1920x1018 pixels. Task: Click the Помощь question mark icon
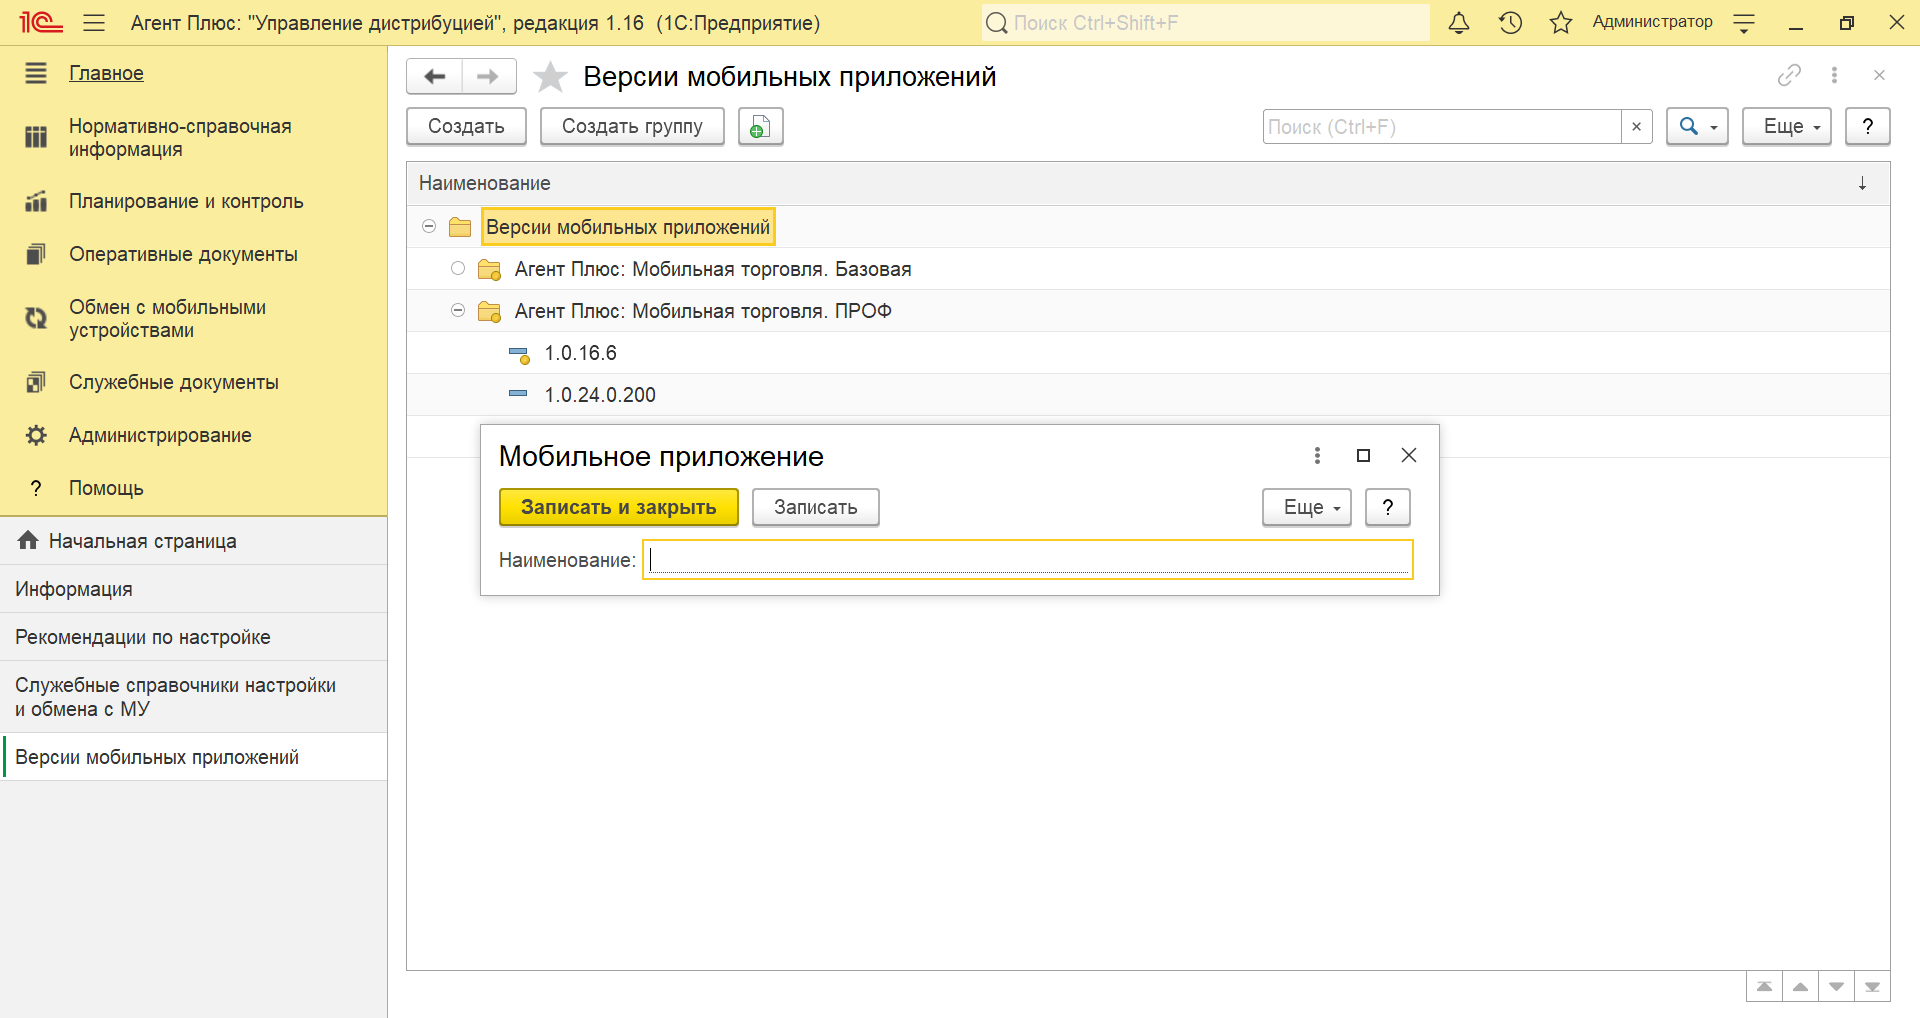tap(36, 488)
